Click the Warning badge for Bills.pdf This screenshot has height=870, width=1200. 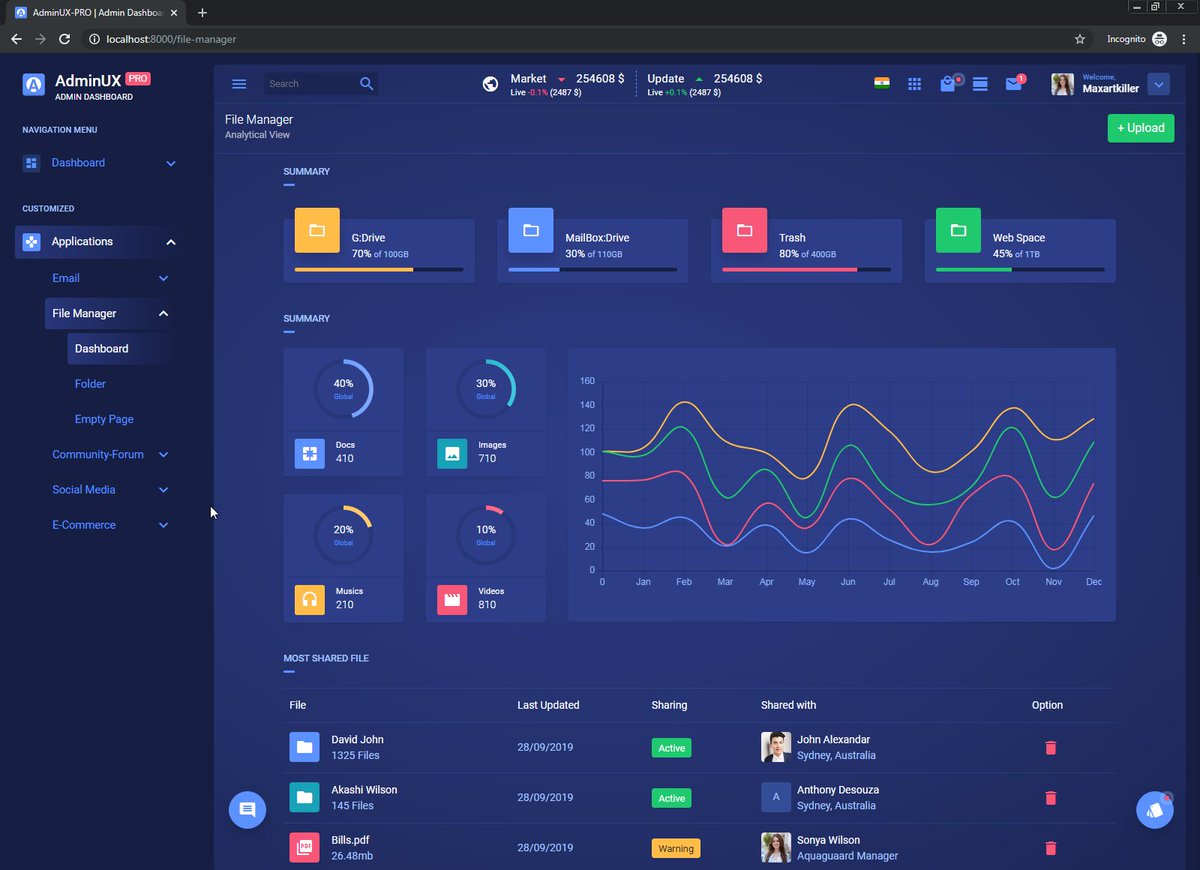tap(676, 848)
